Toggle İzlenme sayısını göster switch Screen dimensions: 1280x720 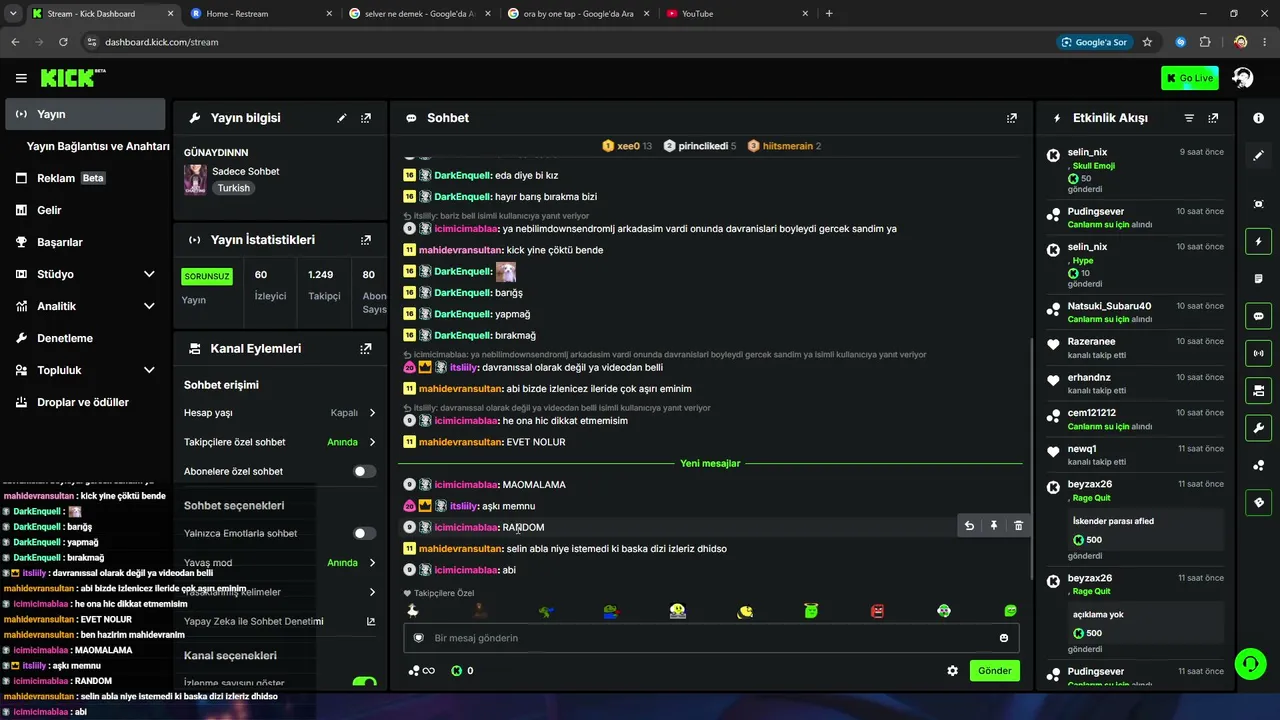pyautogui.click(x=365, y=683)
